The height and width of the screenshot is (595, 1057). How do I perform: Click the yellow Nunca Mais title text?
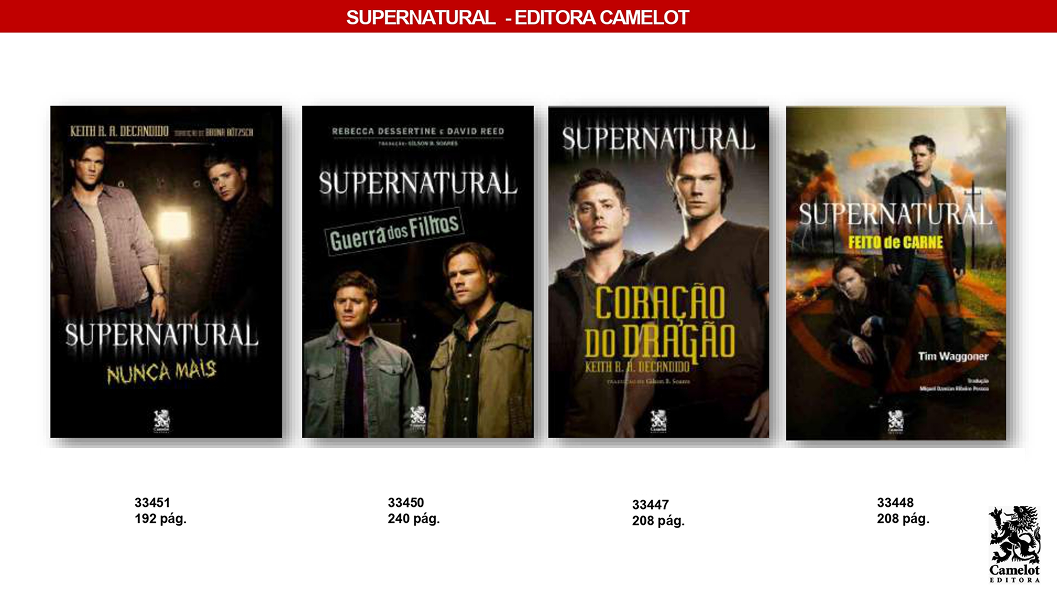coord(162,371)
